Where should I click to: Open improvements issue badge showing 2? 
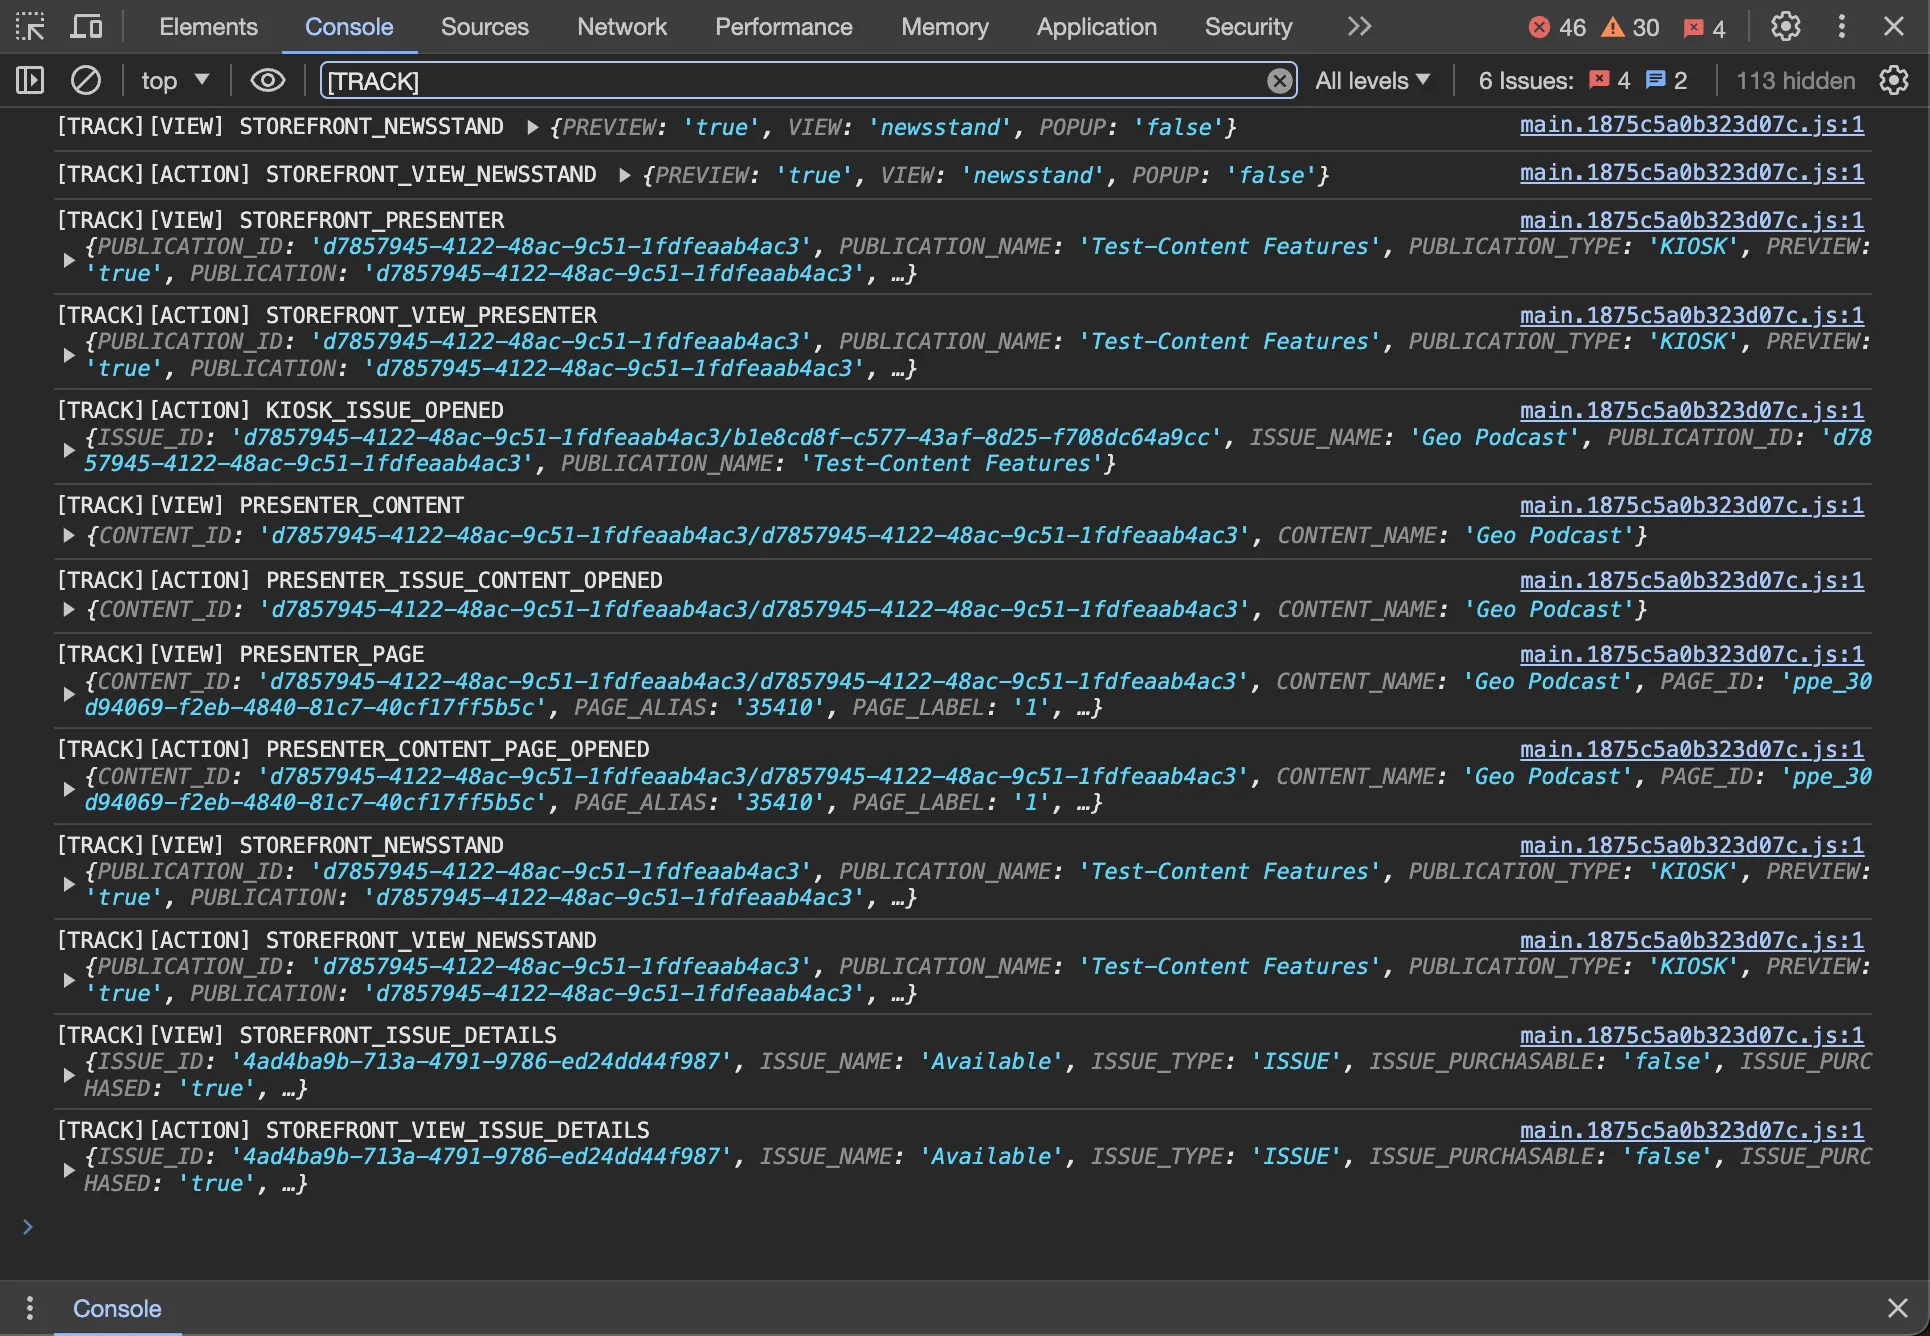1667,80
